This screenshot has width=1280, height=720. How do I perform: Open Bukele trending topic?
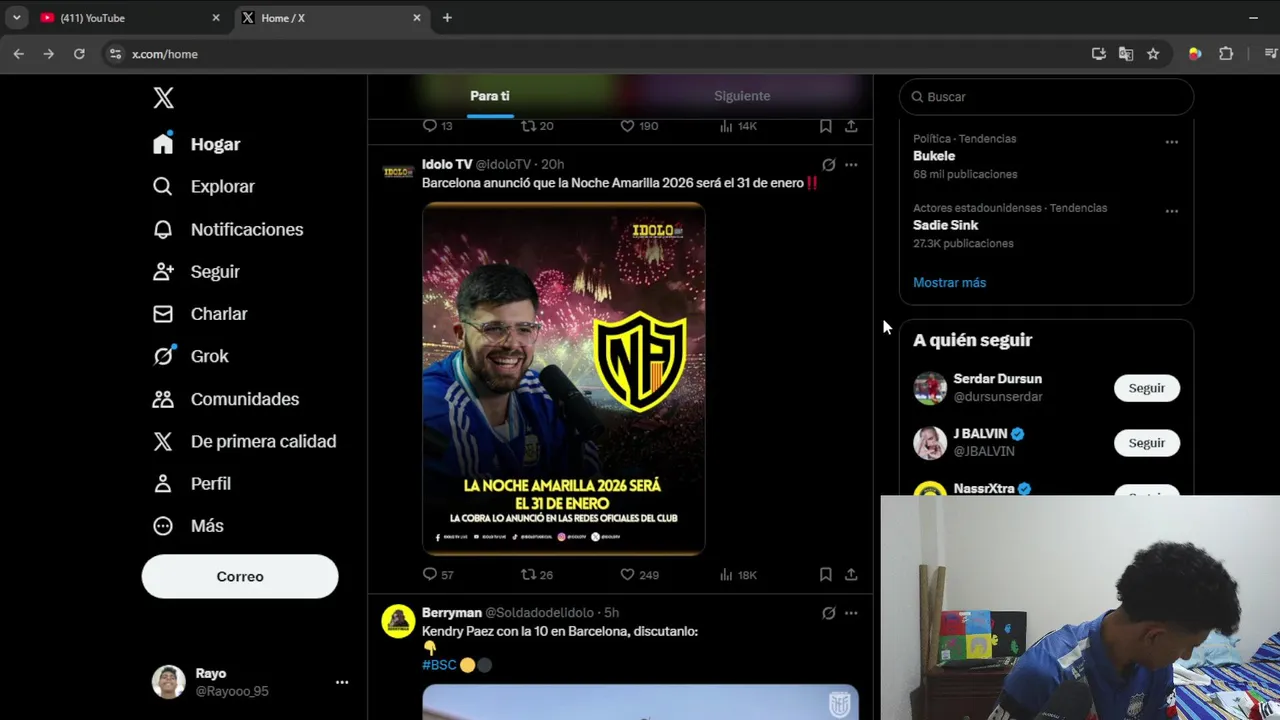point(934,156)
